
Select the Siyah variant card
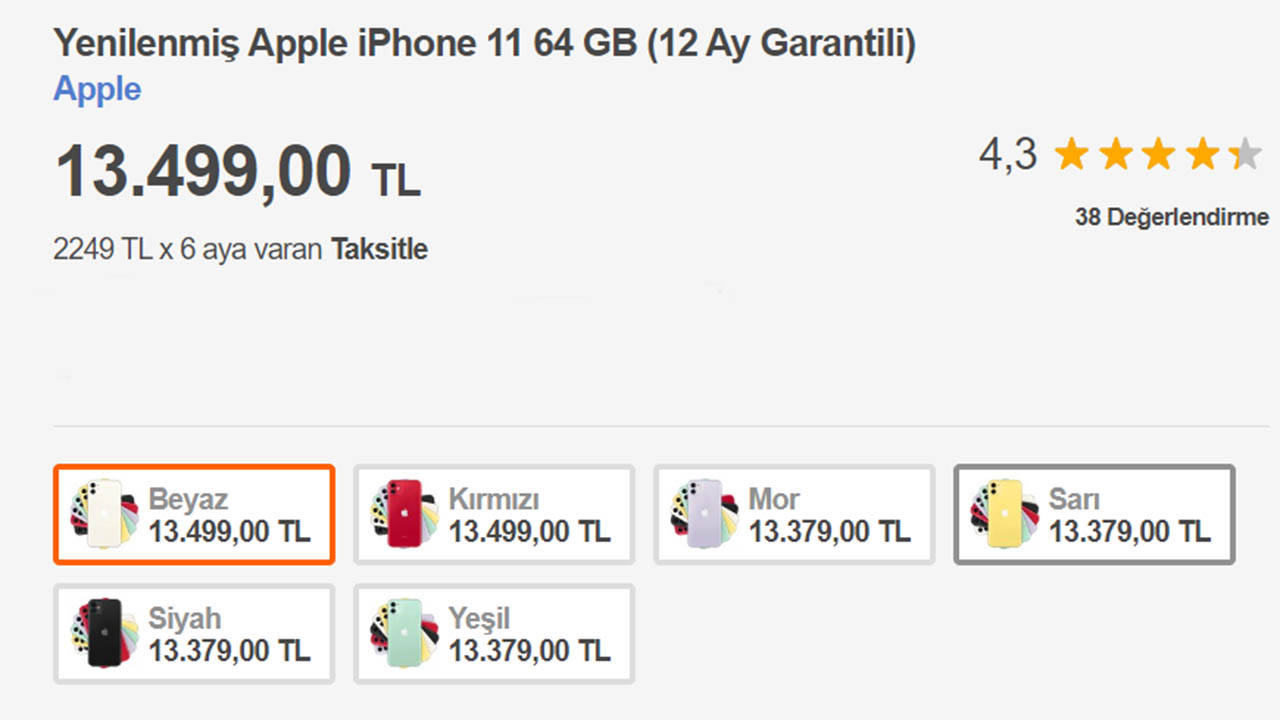[x=193, y=633]
